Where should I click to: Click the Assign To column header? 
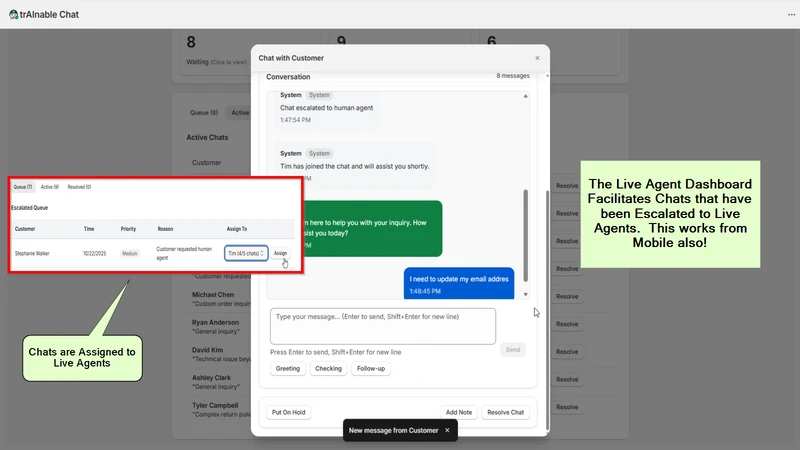tap(237, 229)
